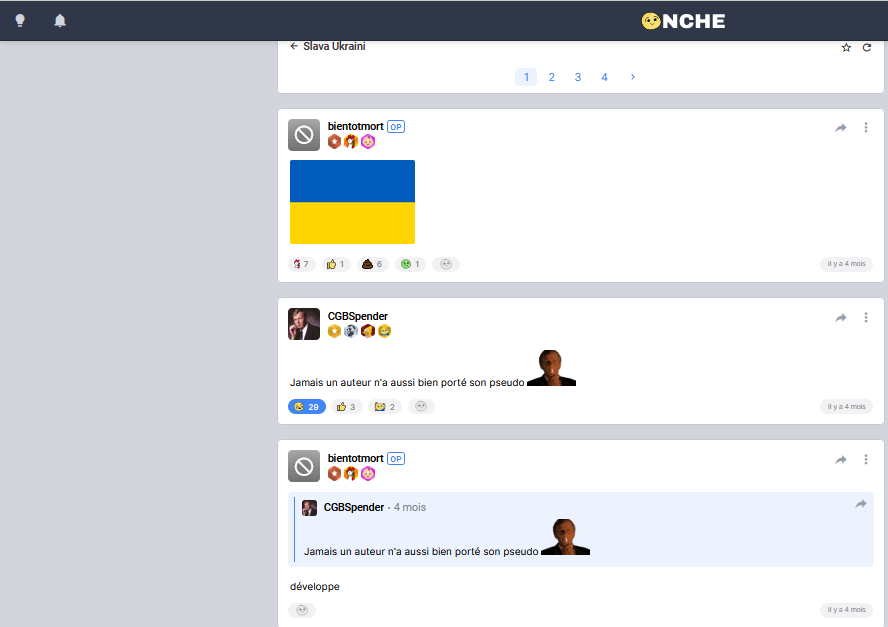The image size is (888, 627).
Task: Share the first bientotmort post
Action: (841, 127)
